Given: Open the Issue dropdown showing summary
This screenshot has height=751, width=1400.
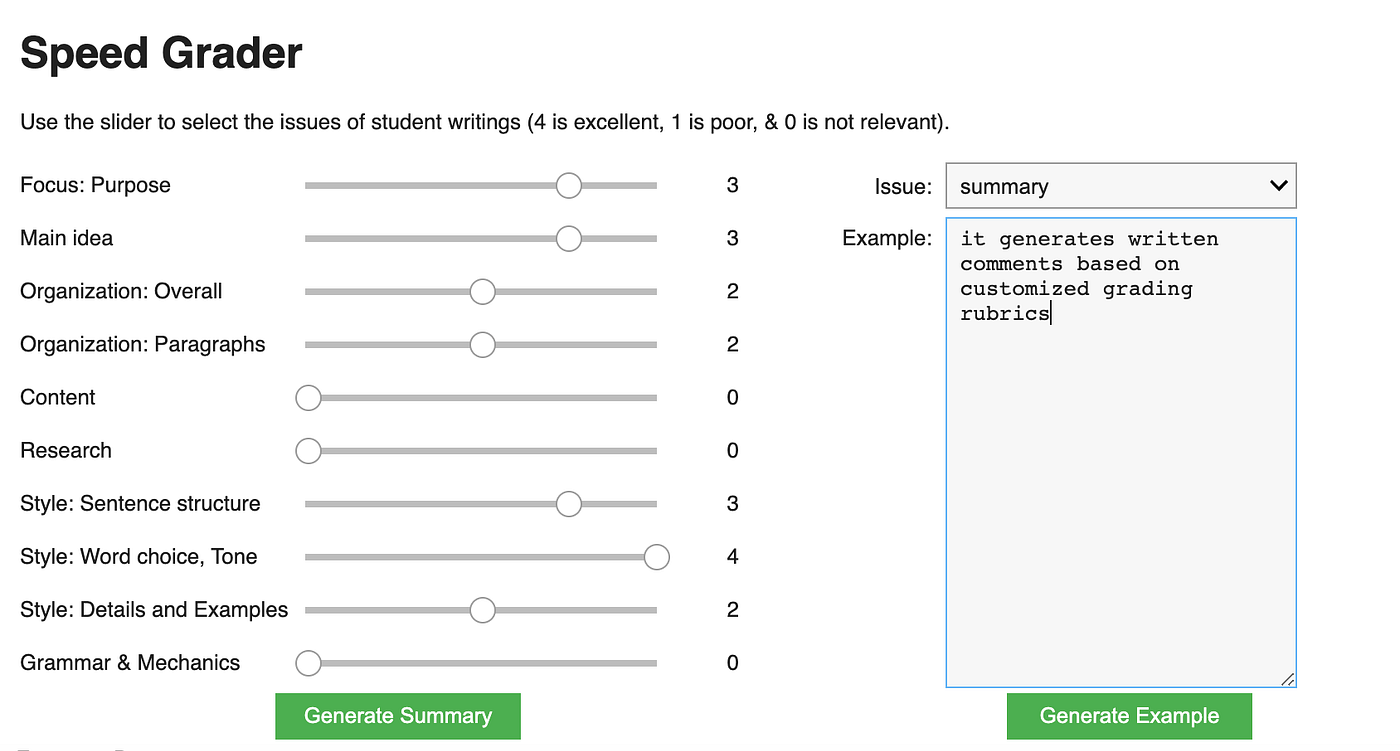Looking at the screenshot, I should click(x=1120, y=185).
